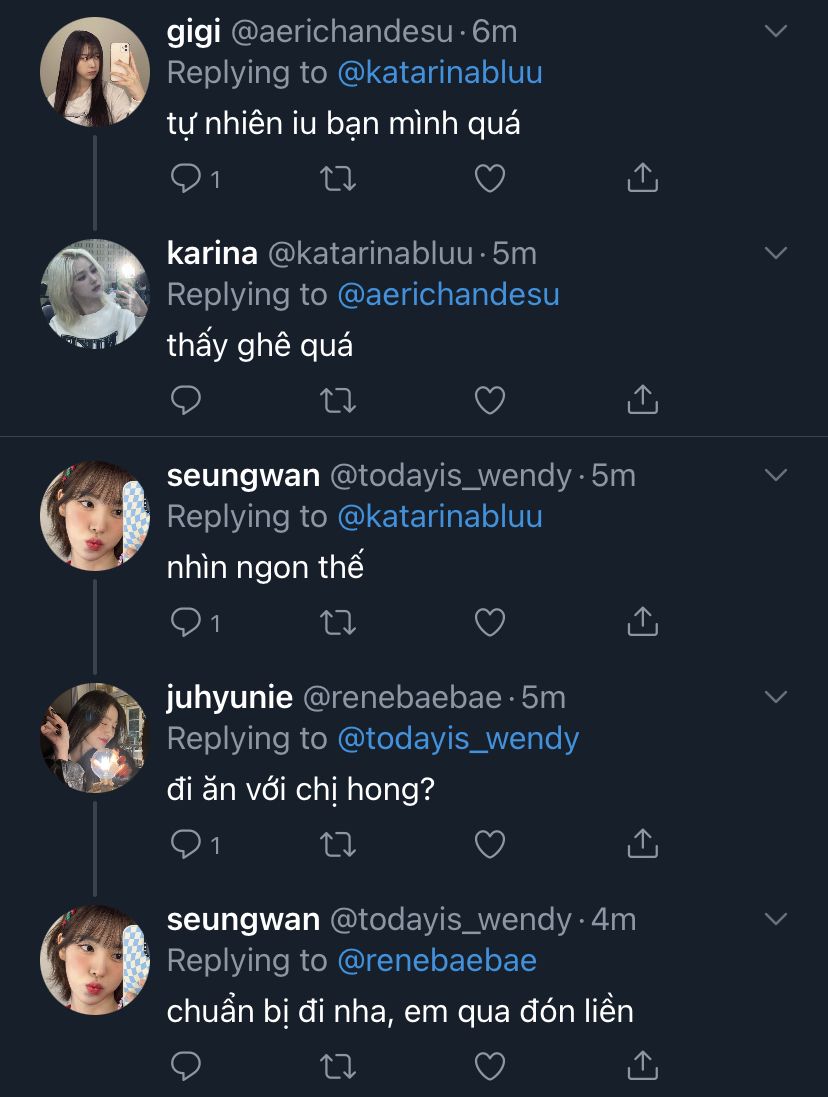Open @renebaebae mention link
Viewport: 828px width, 1097px height.
437,961
